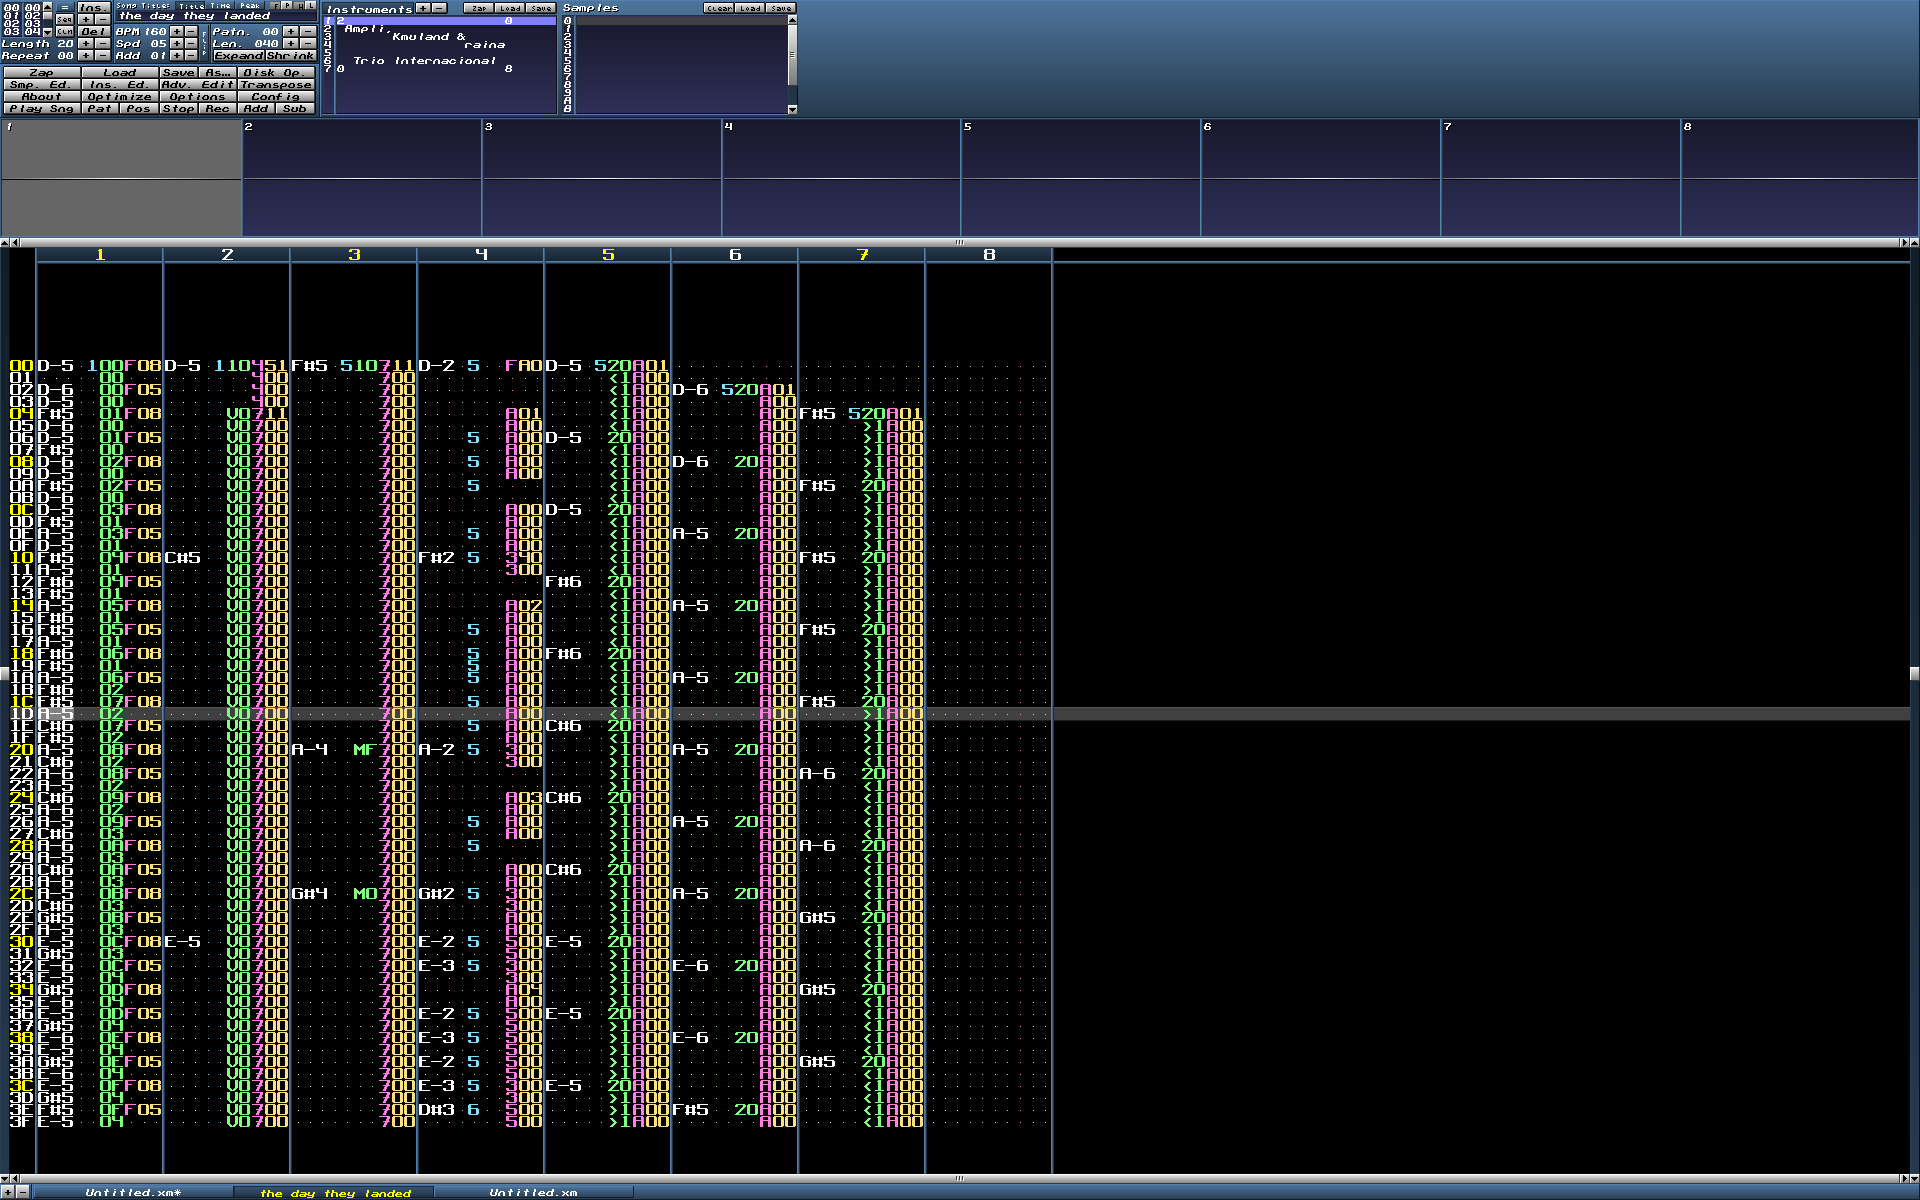Open the Ins. Ed. instrument editor

coord(120,85)
